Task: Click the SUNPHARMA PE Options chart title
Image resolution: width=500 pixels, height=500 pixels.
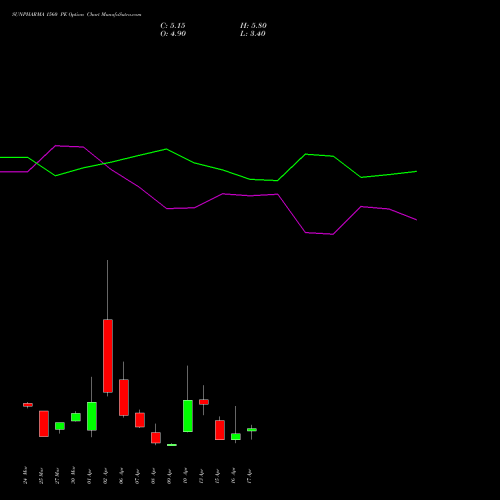Action: [76, 15]
